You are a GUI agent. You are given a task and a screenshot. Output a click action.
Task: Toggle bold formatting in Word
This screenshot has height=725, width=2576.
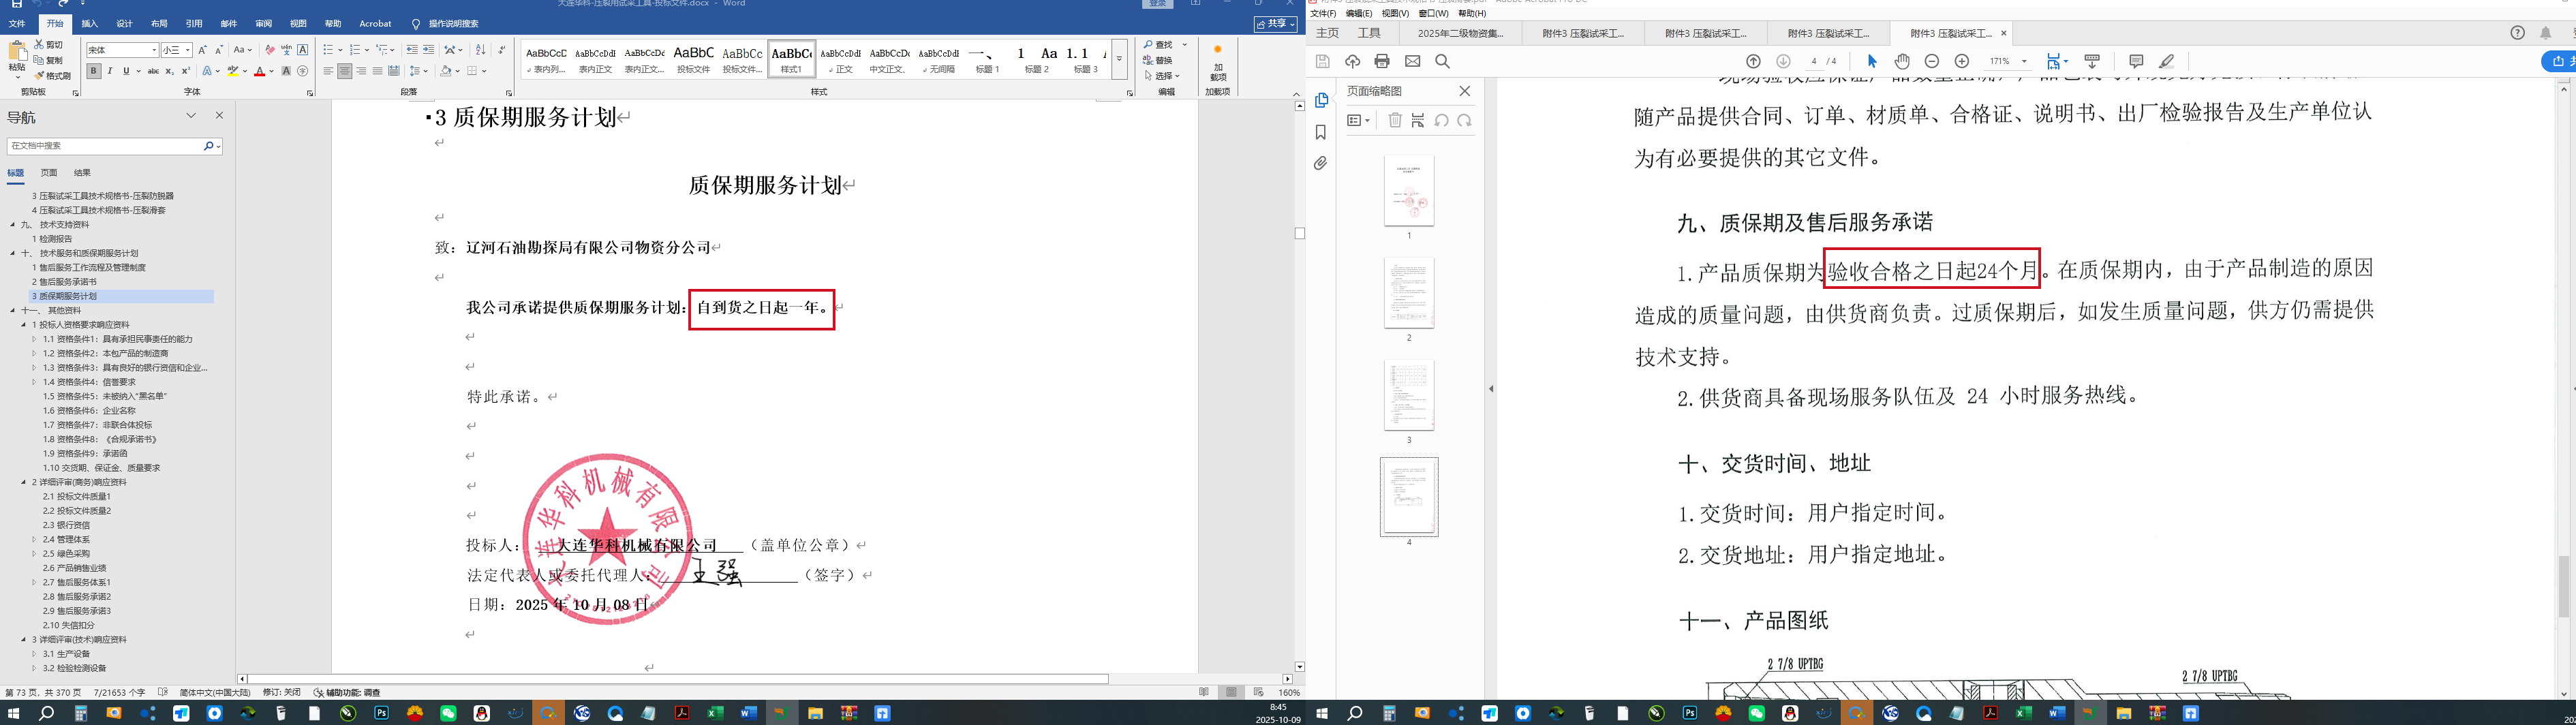[94, 71]
